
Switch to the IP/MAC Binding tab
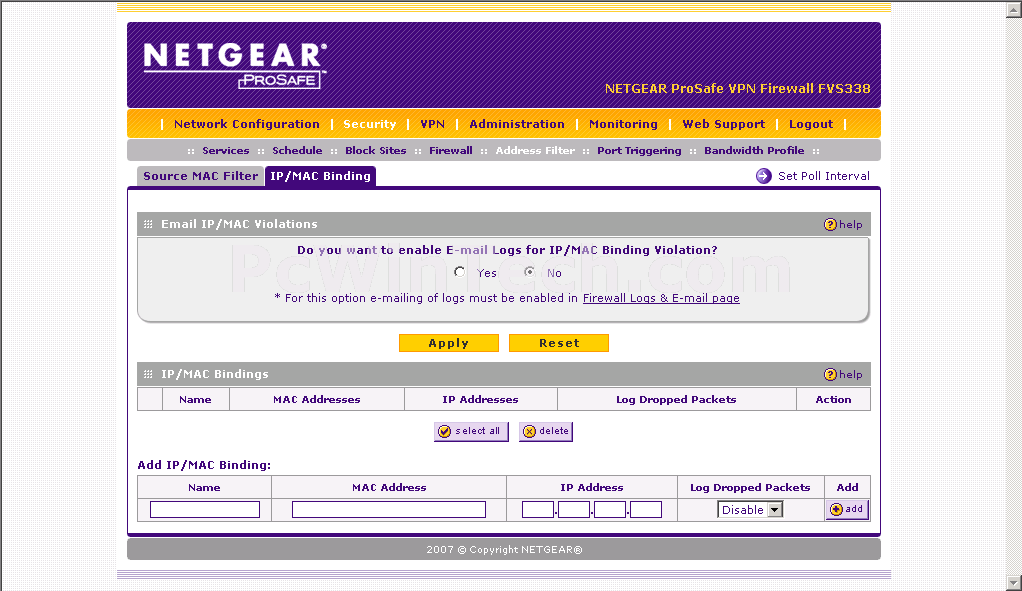point(320,176)
